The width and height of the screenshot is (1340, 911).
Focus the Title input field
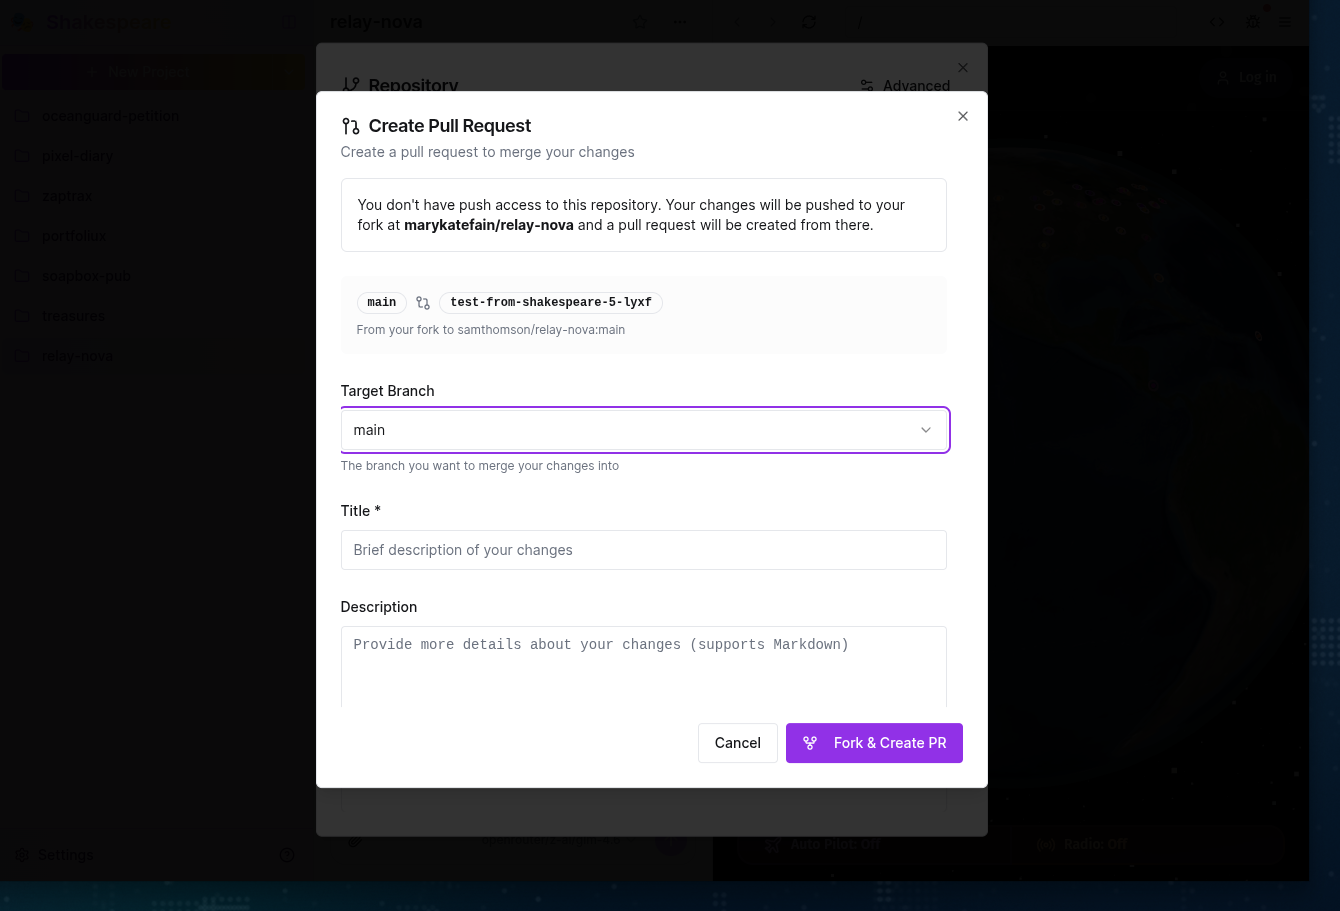tap(643, 550)
